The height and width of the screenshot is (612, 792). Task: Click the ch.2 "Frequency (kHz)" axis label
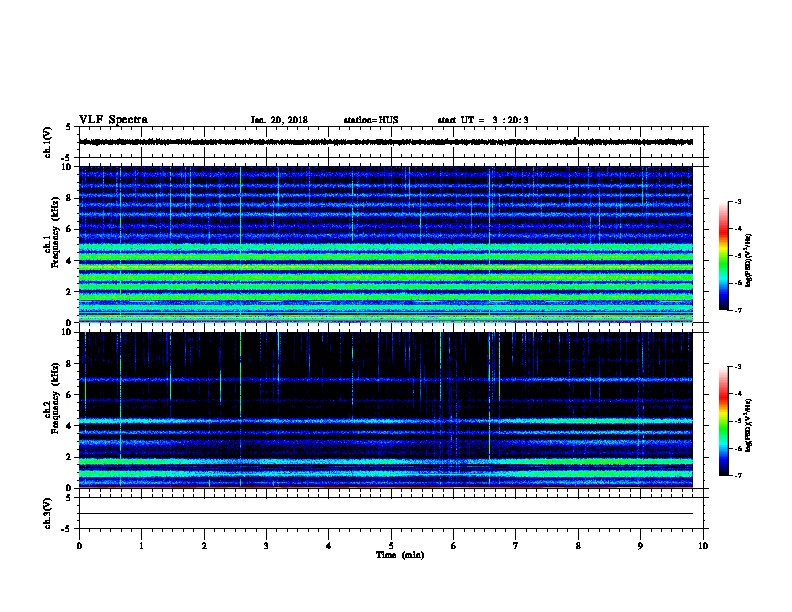click(x=55, y=398)
